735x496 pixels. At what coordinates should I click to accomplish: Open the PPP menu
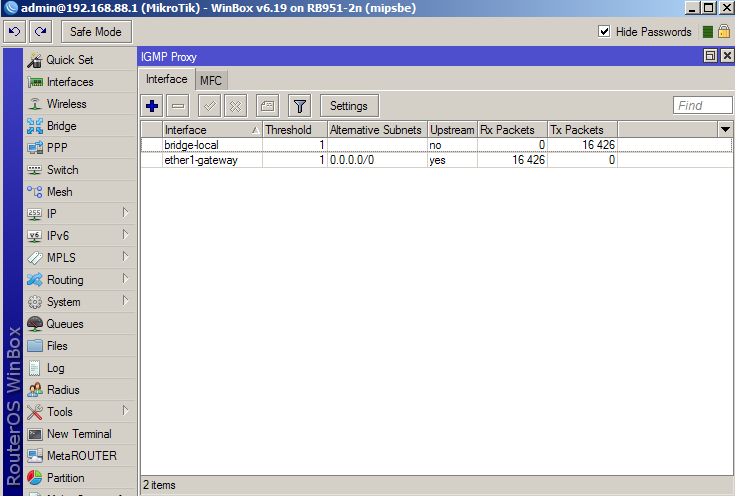click(80, 148)
